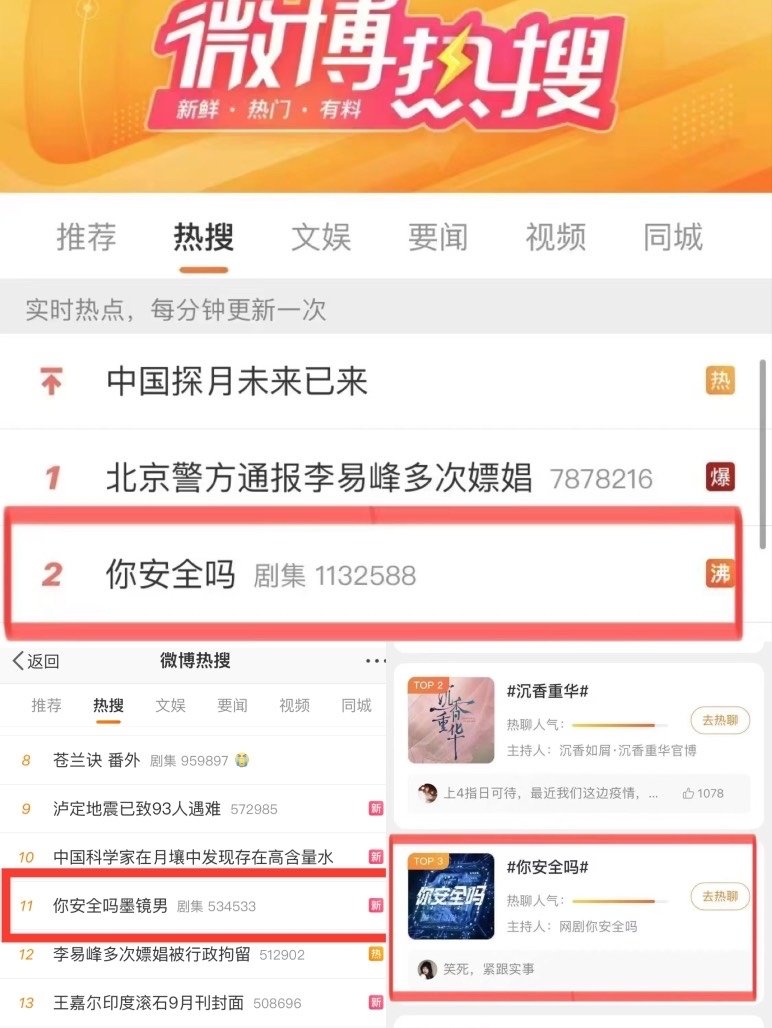The height and width of the screenshot is (1028, 772).
Task: Open the three-dot more menu
Action: tap(375, 661)
